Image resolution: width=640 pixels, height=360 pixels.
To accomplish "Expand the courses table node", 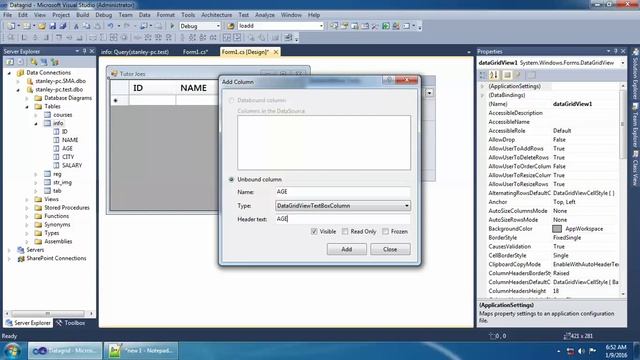I will tap(36, 115).
